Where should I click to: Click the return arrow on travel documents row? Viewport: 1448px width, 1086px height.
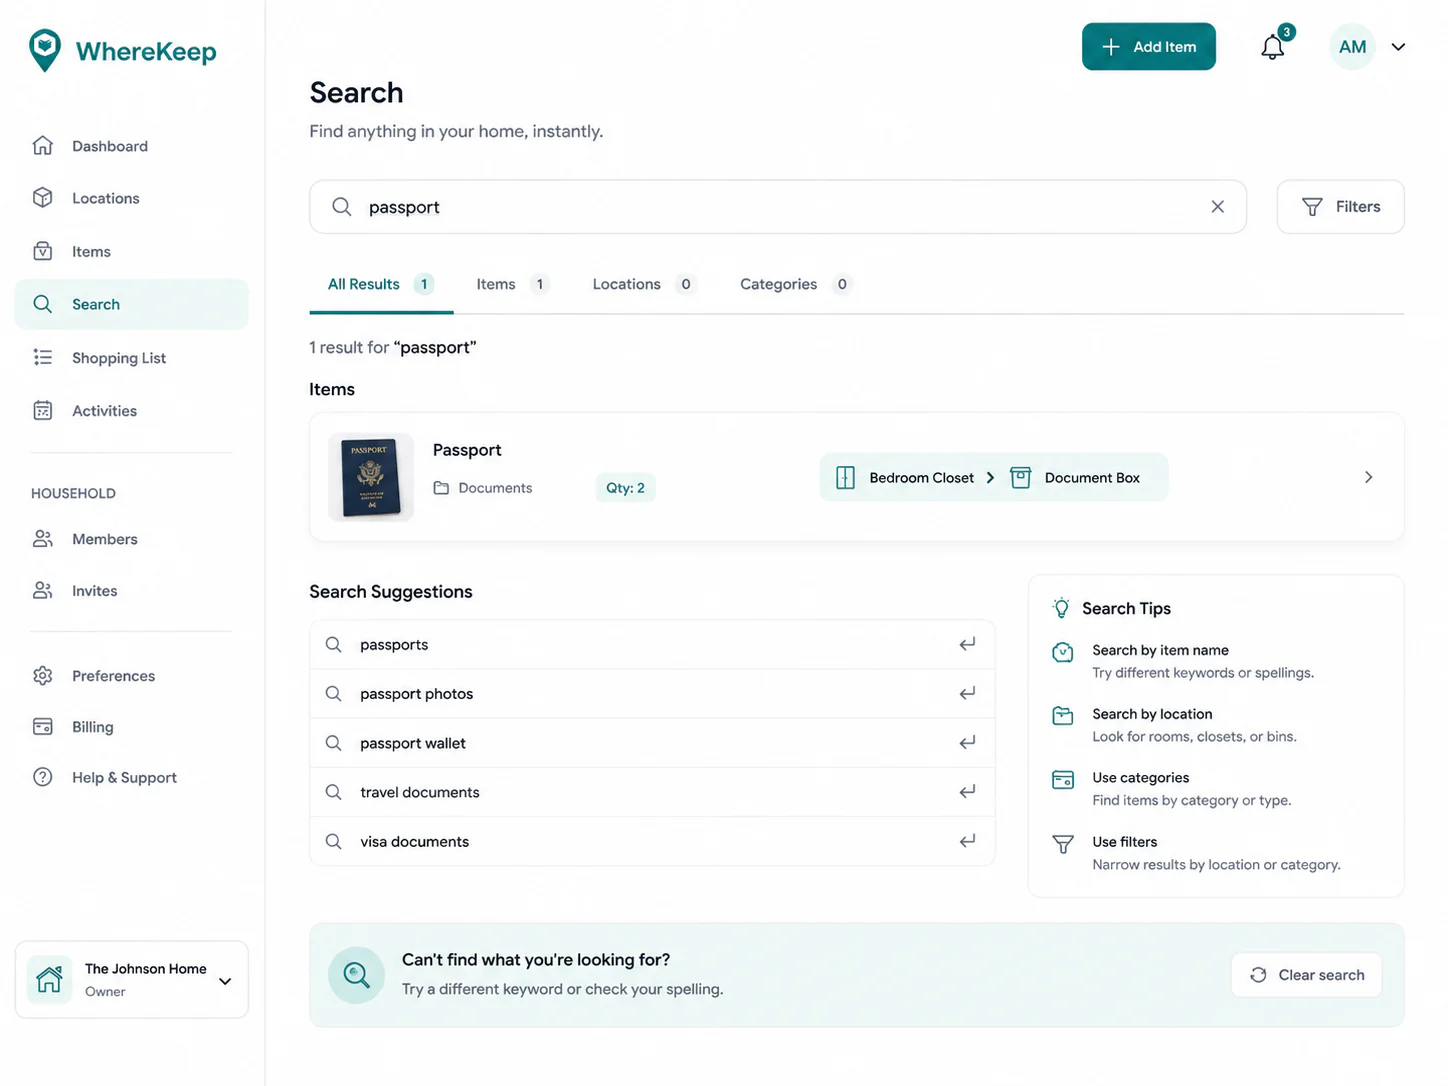pos(967,792)
